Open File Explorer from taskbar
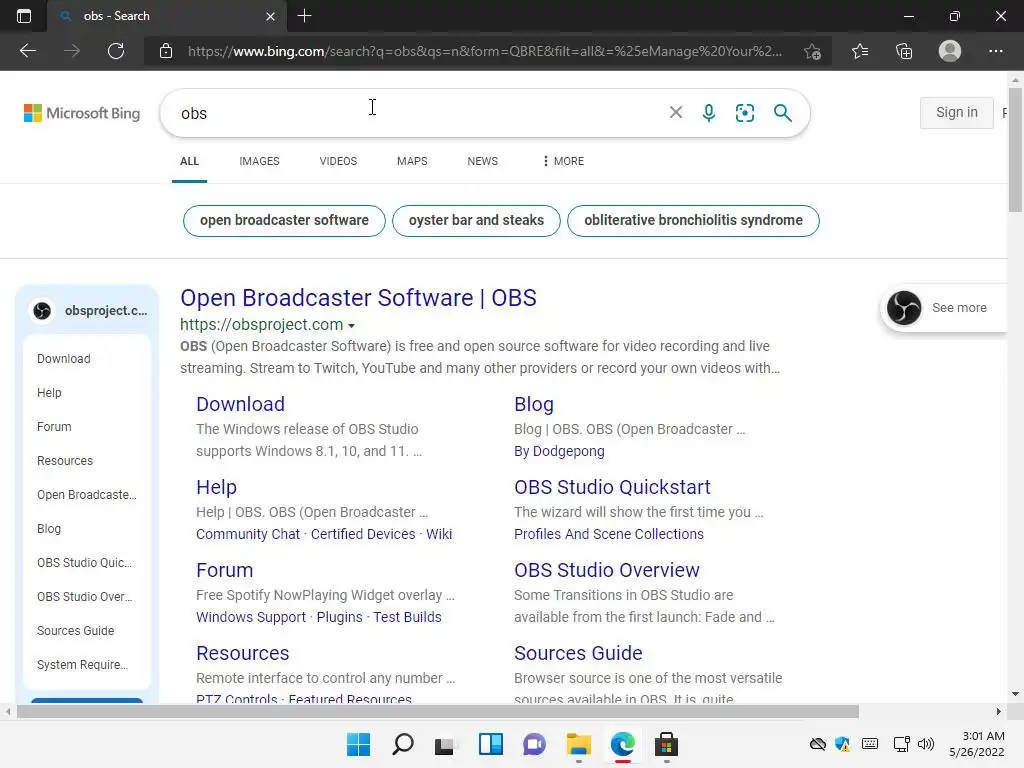The height and width of the screenshot is (768, 1024). [579, 744]
